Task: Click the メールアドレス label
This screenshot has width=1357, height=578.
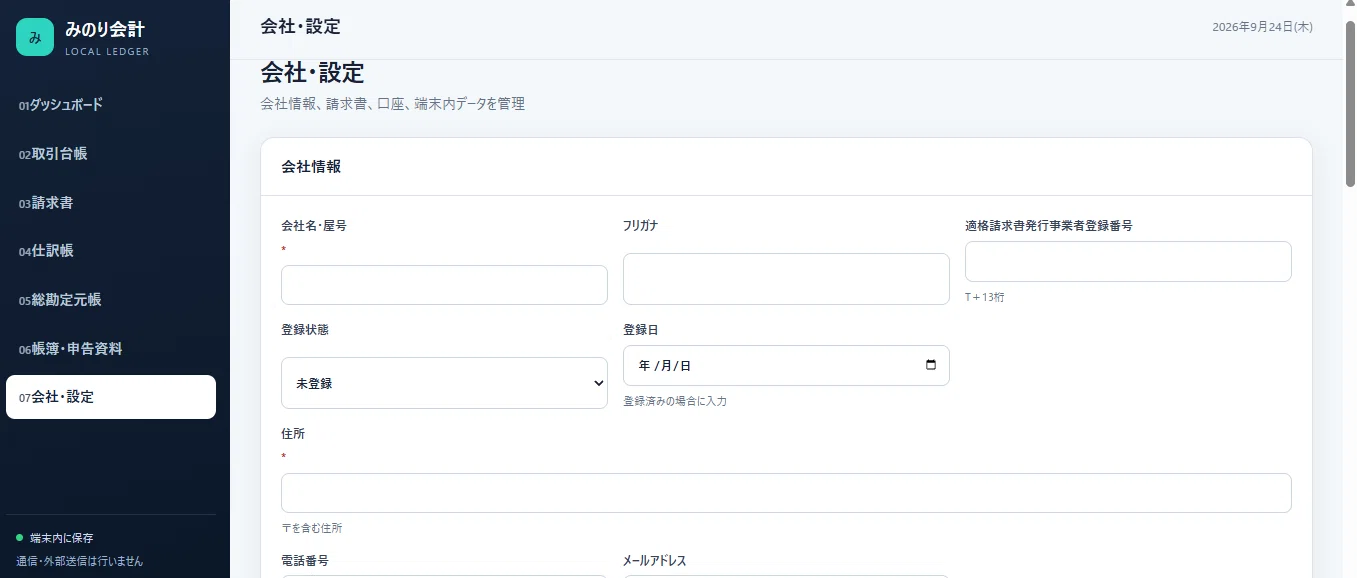Action: [655, 561]
